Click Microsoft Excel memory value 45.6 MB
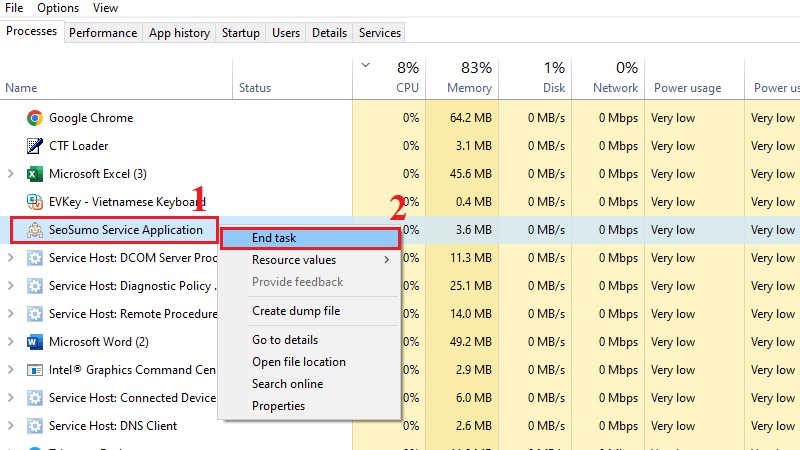The width and height of the screenshot is (800, 450). (470, 174)
